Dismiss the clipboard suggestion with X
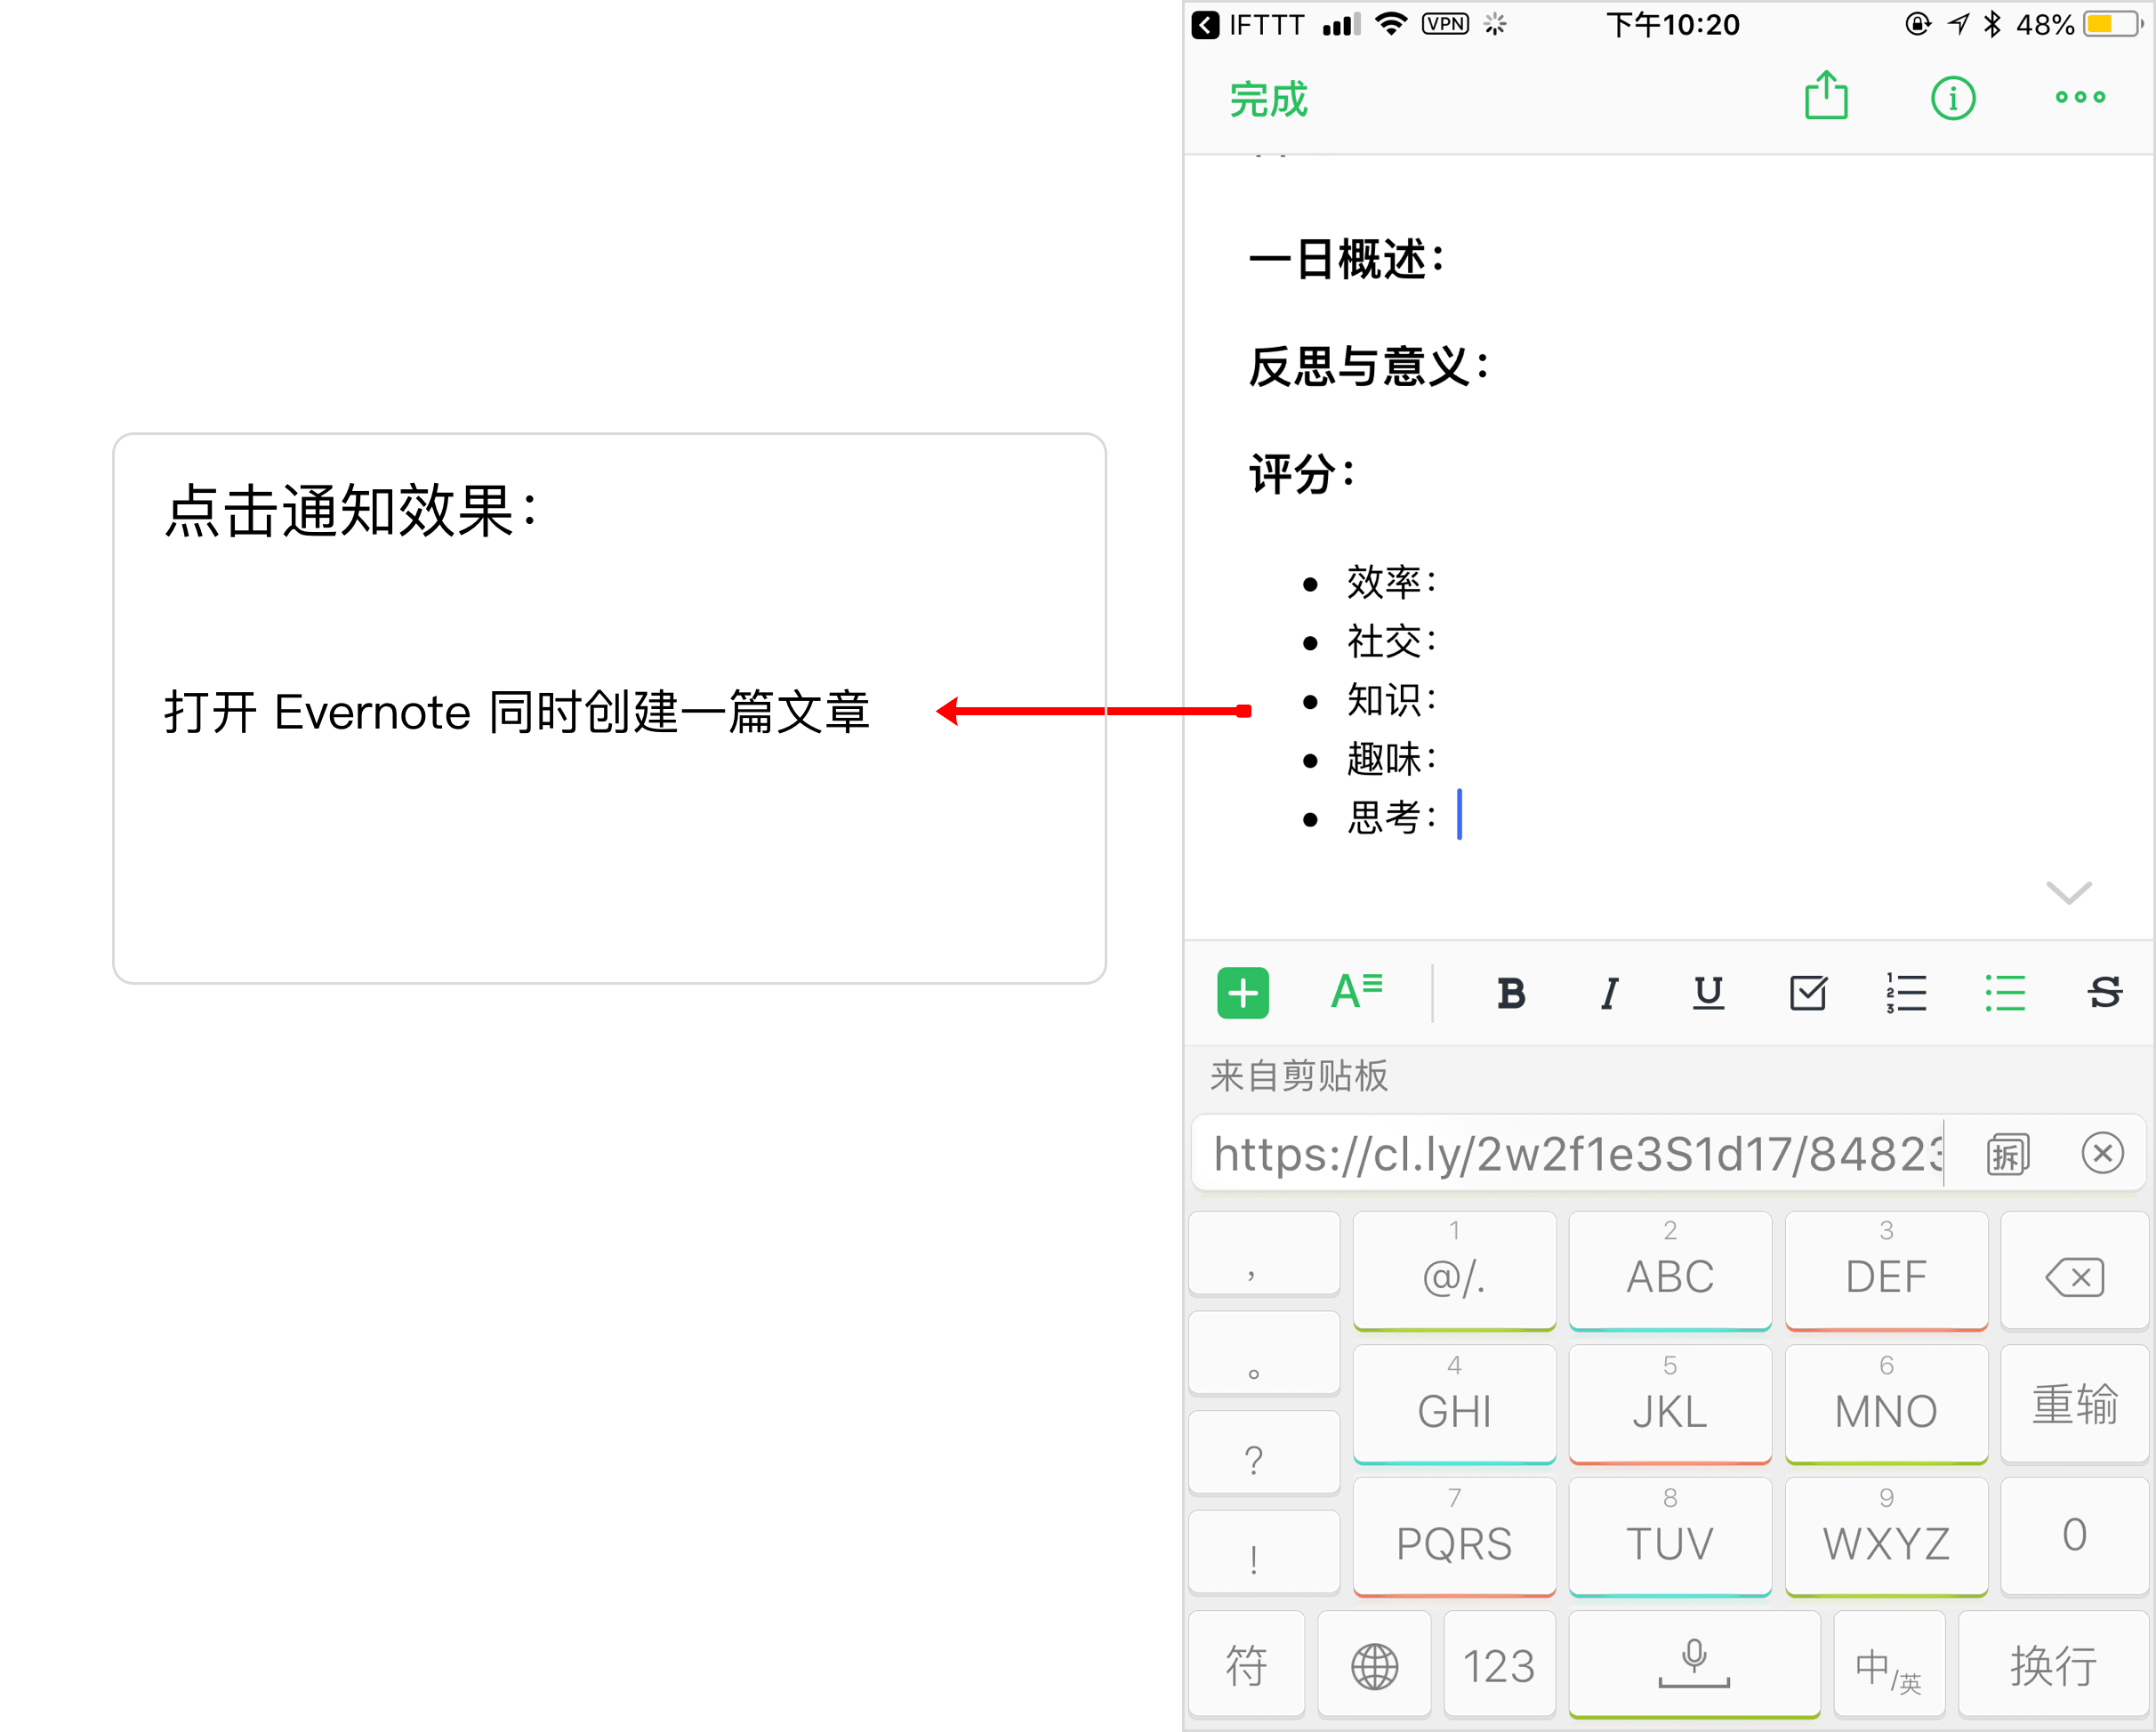Image resolution: width=2156 pixels, height=1732 pixels. [x=2102, y=1153]
